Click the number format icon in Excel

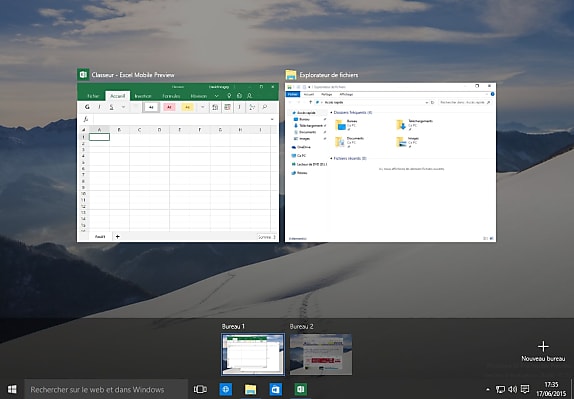tap(215, 107)
